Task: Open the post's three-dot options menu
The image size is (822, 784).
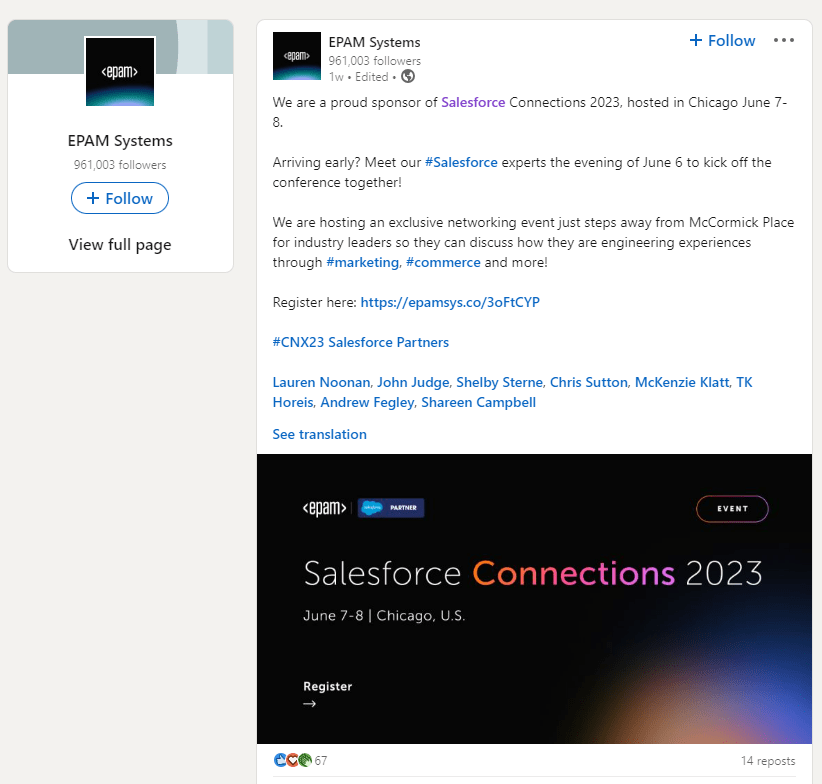Action: pyautogui.click(x=784, y=40)
